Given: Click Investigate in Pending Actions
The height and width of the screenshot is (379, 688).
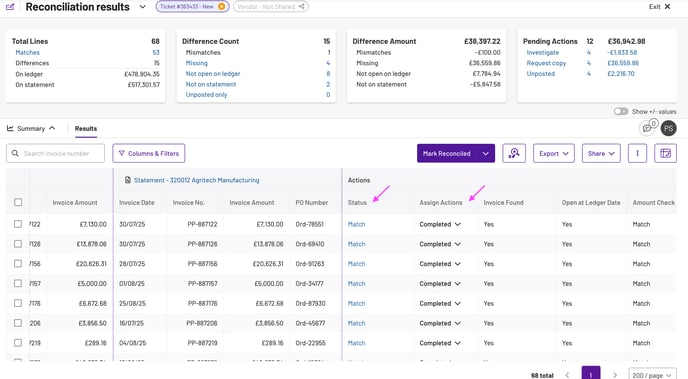Looking at the screenshot, I should pos(543,52).
